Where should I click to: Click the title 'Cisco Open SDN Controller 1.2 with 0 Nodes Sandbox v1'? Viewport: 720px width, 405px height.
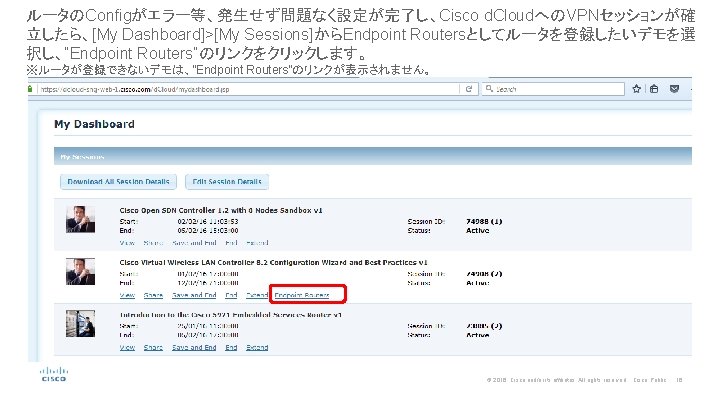point(221,210)
